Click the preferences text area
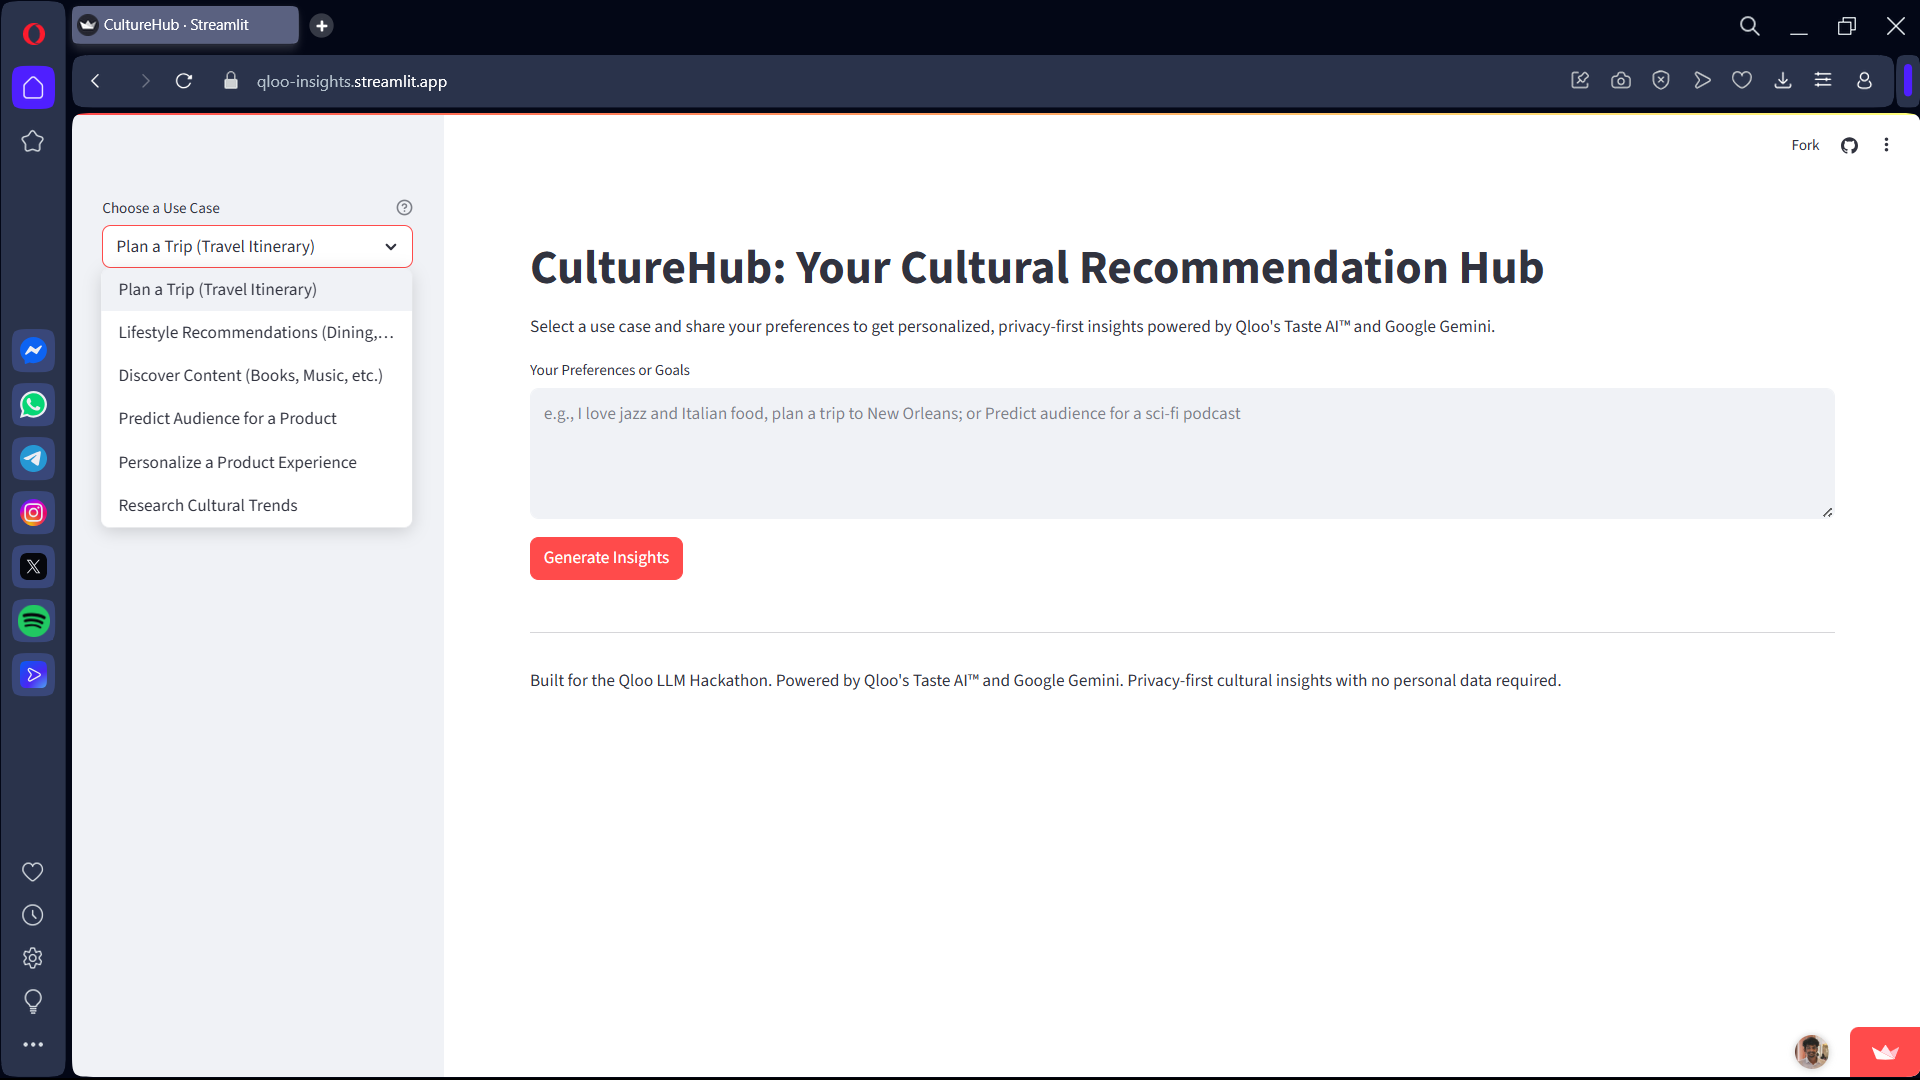The image size is (1920, 1080). coord(1181,453)
